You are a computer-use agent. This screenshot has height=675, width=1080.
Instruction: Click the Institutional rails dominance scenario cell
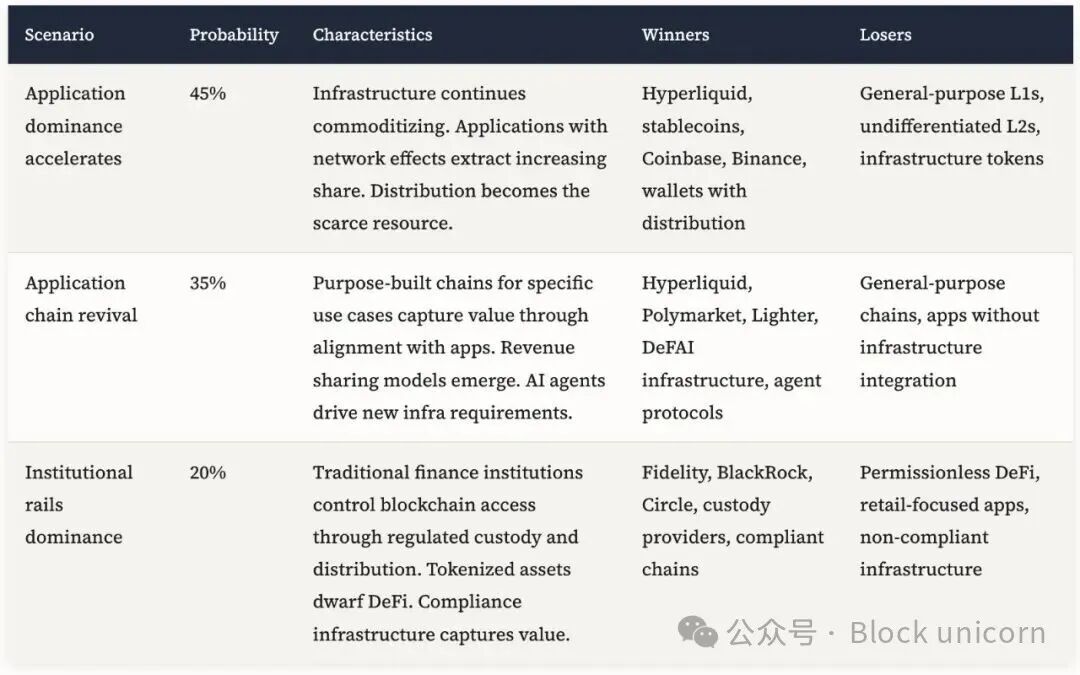coord(79,504)
